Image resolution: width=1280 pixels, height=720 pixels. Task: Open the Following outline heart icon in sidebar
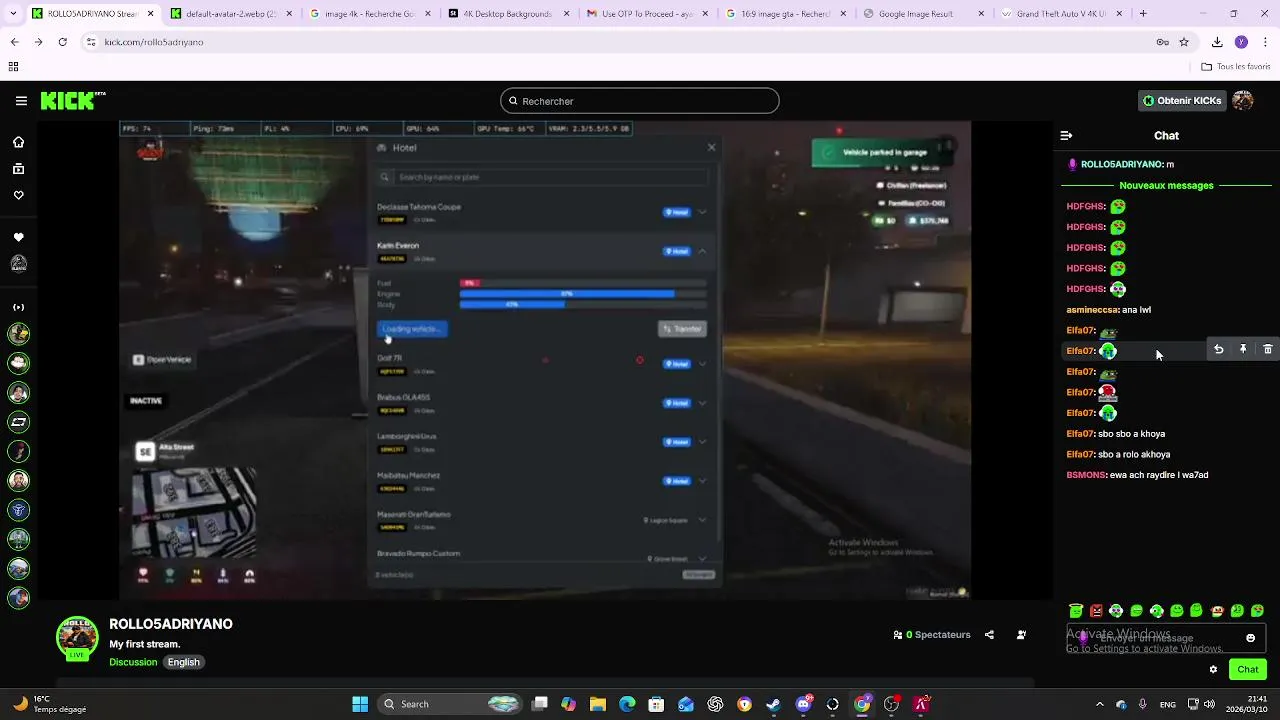click(18, 195)
